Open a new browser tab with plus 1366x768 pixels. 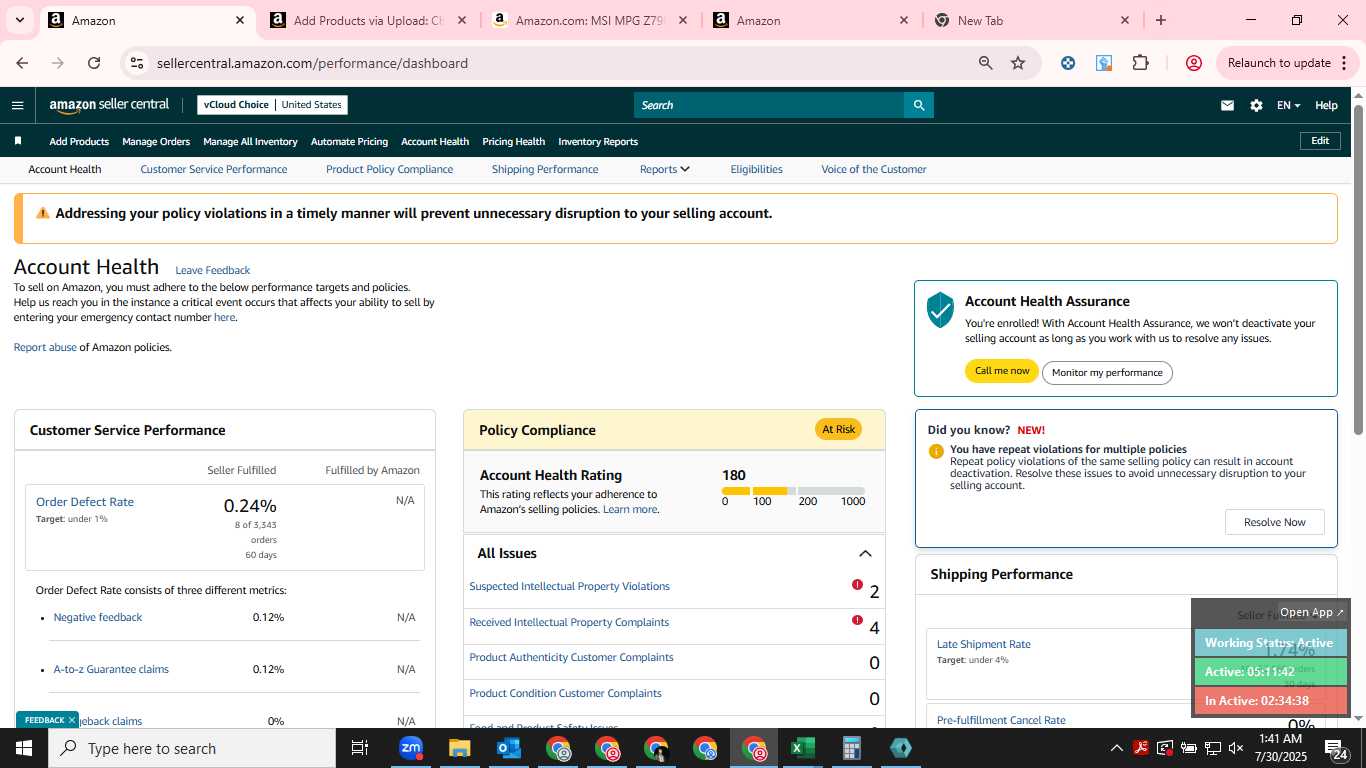tap(1160, 20)
